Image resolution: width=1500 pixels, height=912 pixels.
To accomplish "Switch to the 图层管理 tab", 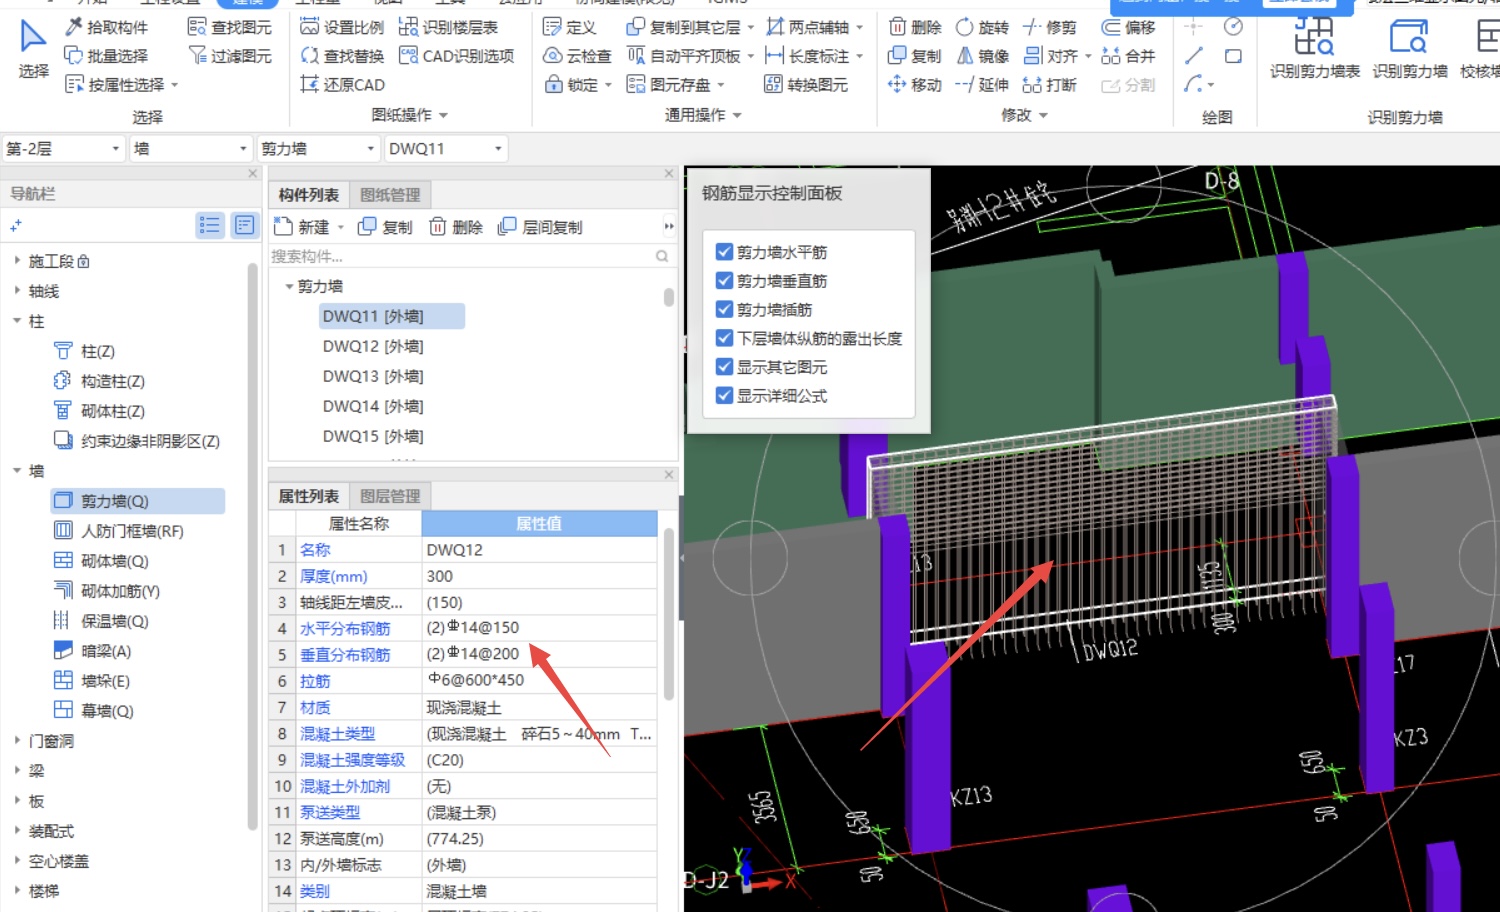I will tap(390, 496).
